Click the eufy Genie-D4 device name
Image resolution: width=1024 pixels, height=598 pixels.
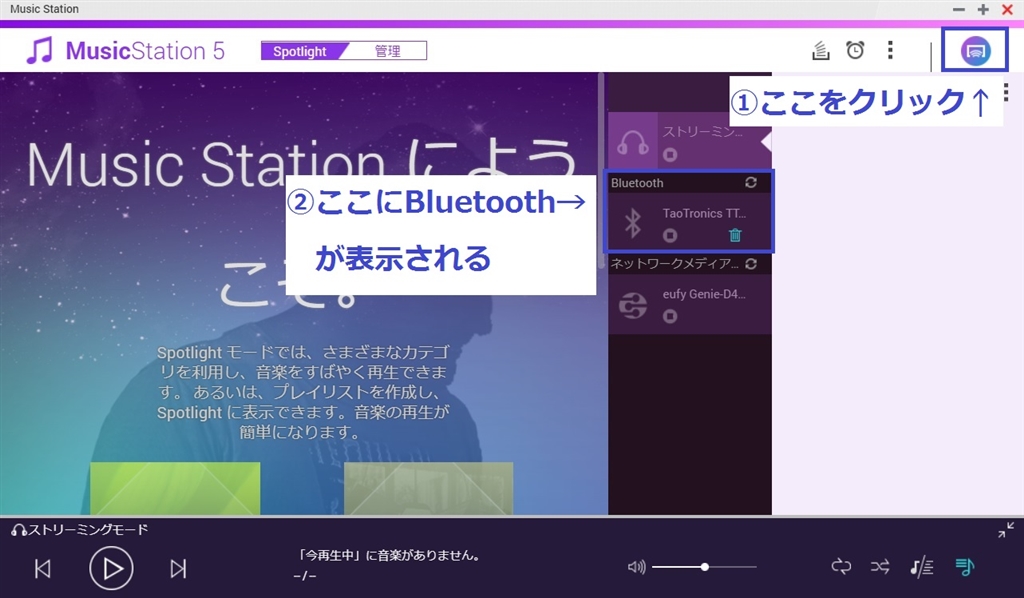click(x=704, y=294)
